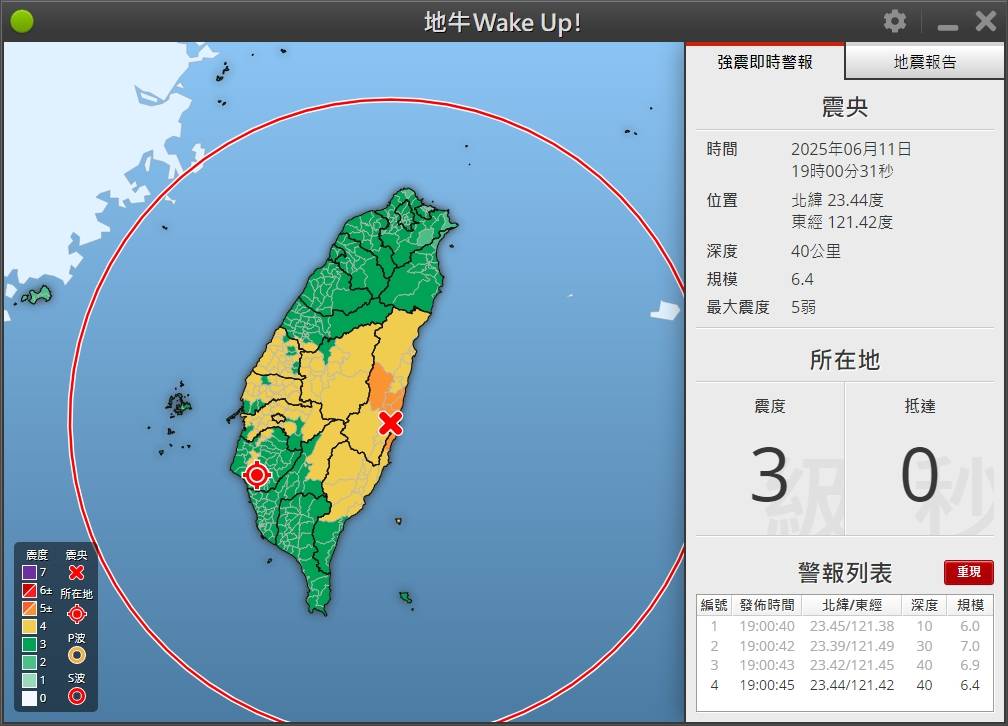This screenshot has width=1008, height=726.
Task: Click the light green intensity 1 legend swatch
Action: 30,680
